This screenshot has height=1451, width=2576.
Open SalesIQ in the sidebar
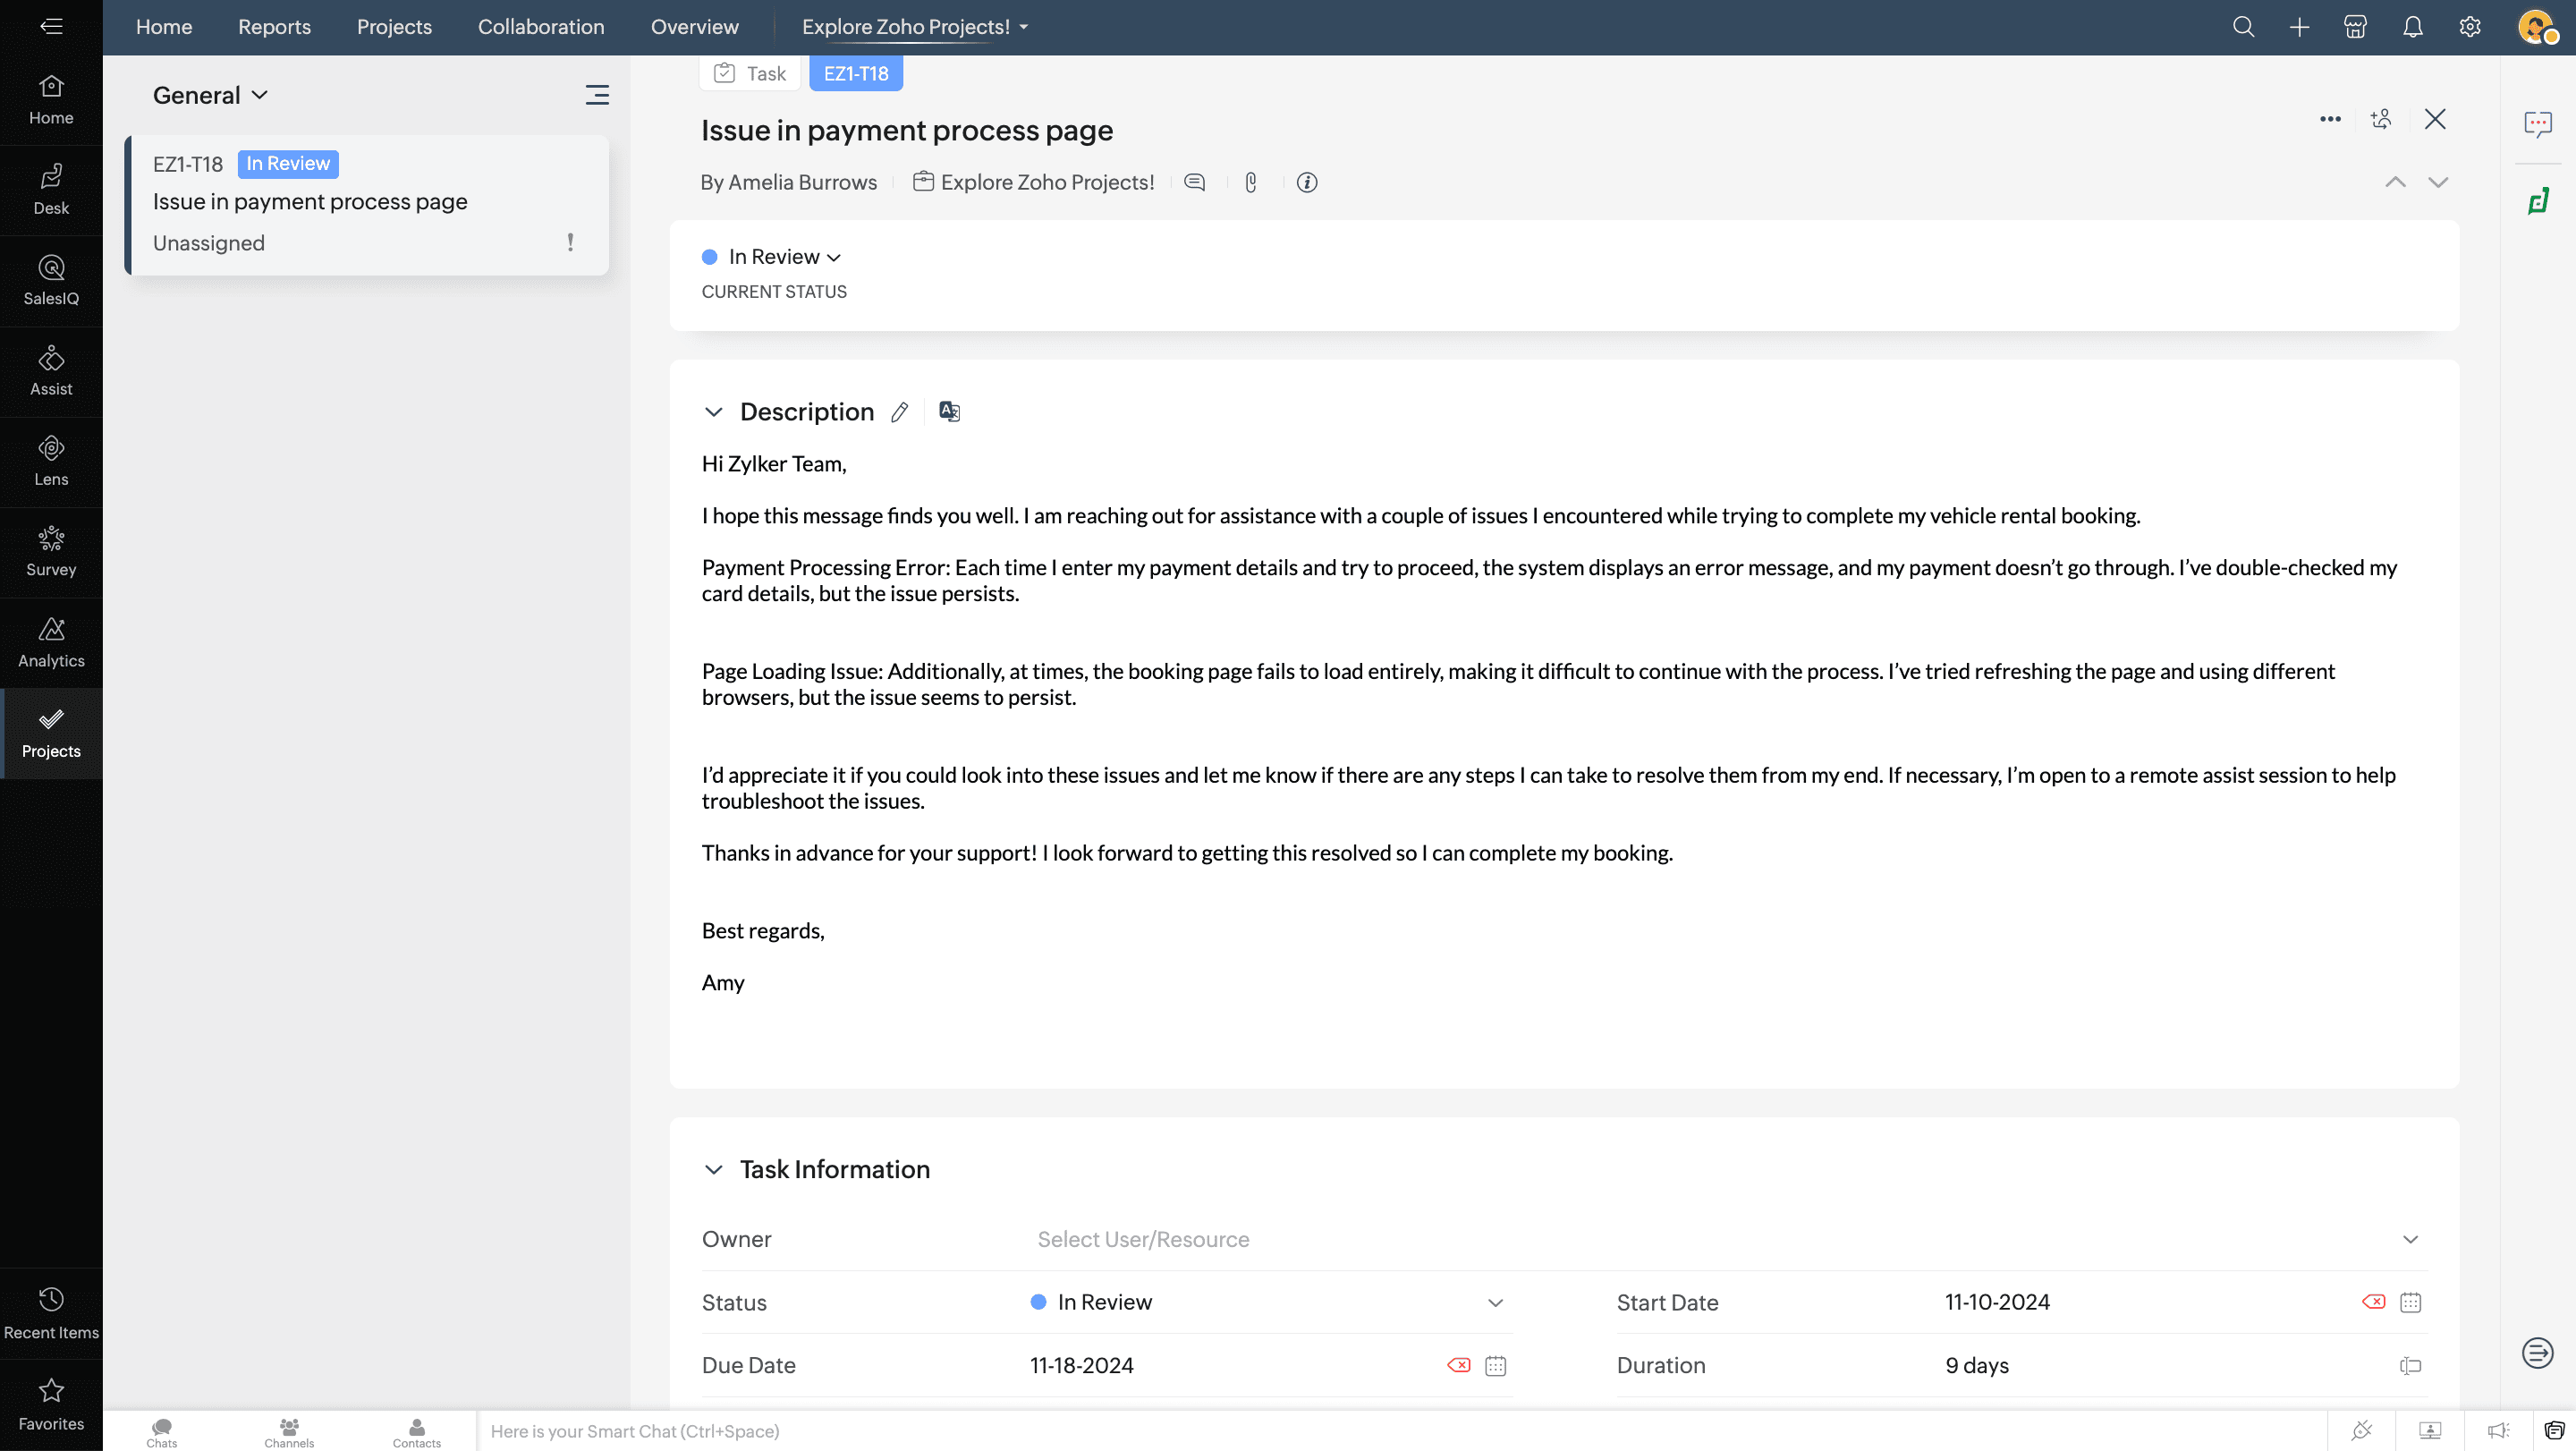tap(51, 281)
